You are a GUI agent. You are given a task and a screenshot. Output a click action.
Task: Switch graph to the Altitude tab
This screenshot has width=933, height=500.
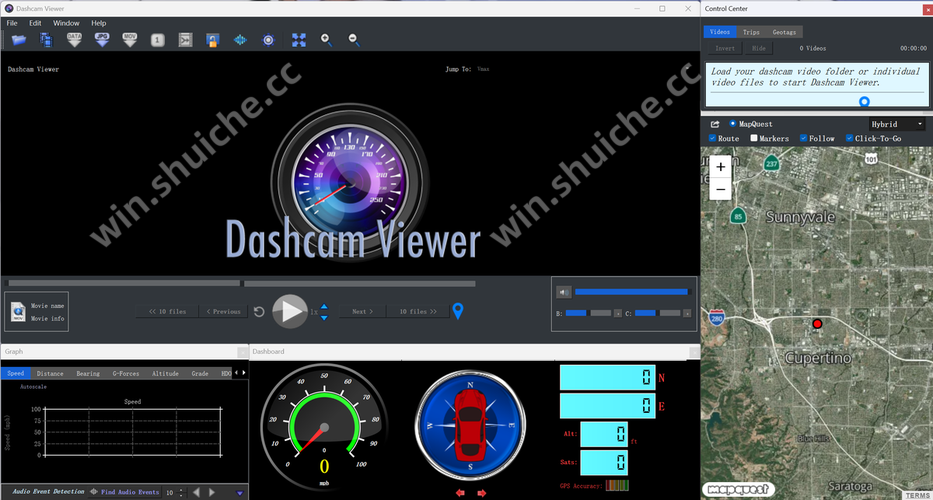pos(165,374)
